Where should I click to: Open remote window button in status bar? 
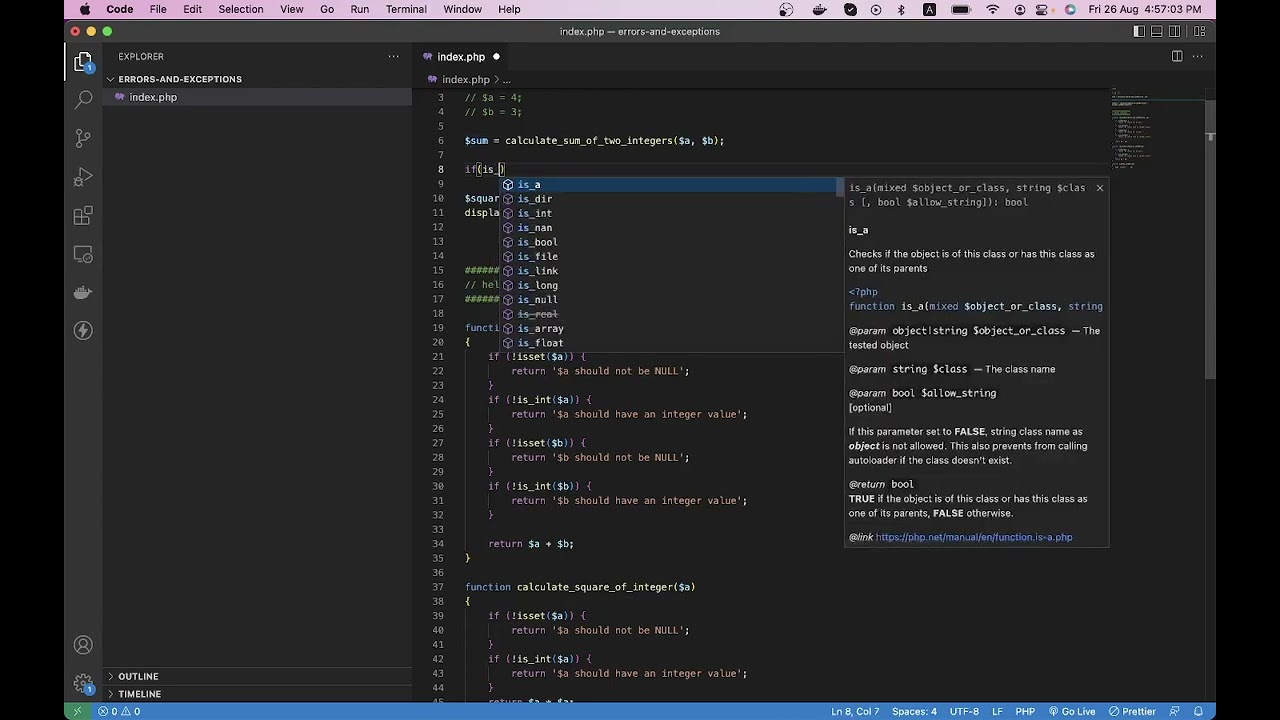pos(78,711)
